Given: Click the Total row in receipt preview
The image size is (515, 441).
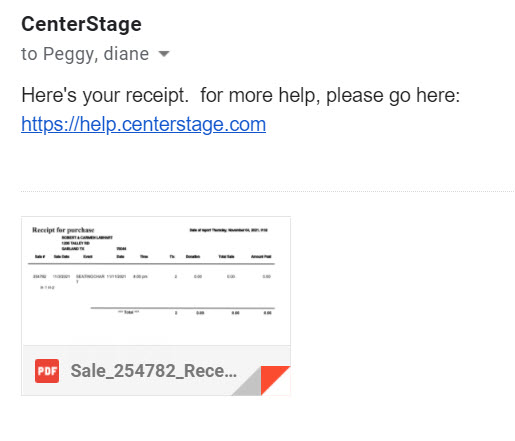Looking at the screenshot, I should 195,313.
